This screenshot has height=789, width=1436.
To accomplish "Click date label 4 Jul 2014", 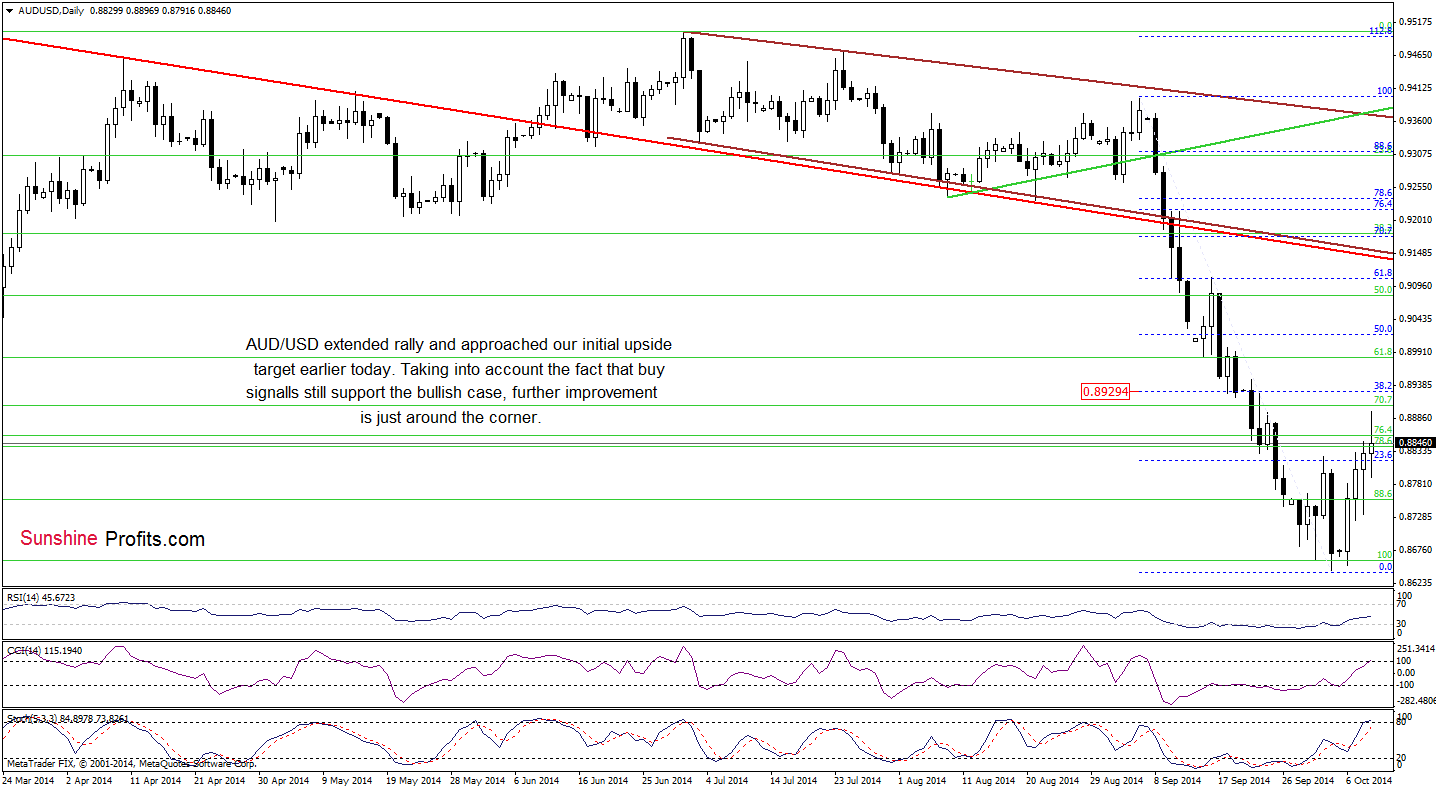I will click(726, 779).
